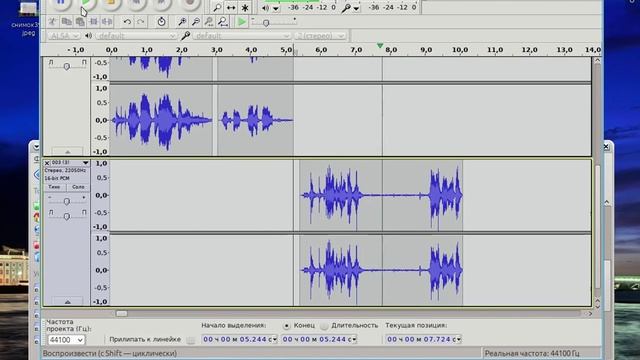The width and height of the screenshot is (640, 360).
Task: Click the Zoom In icon
Action: click(182, 21)
